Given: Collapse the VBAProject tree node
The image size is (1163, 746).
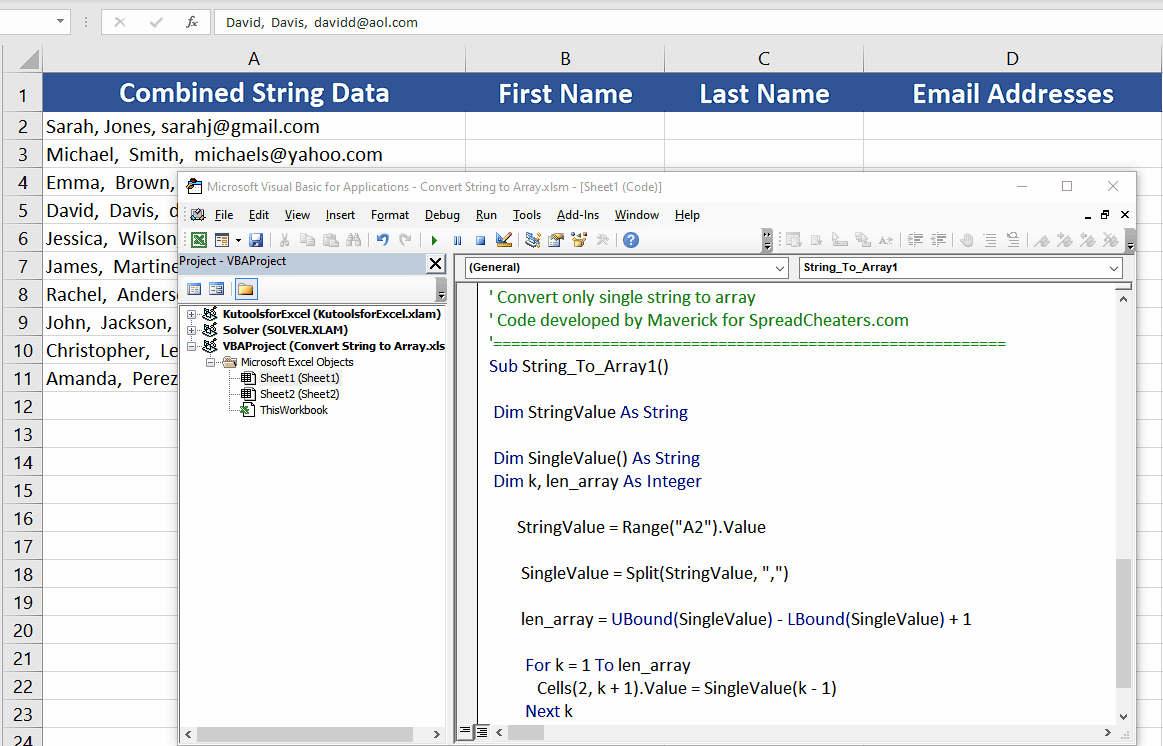Looking at the screenshot, I should coord(191,346).
